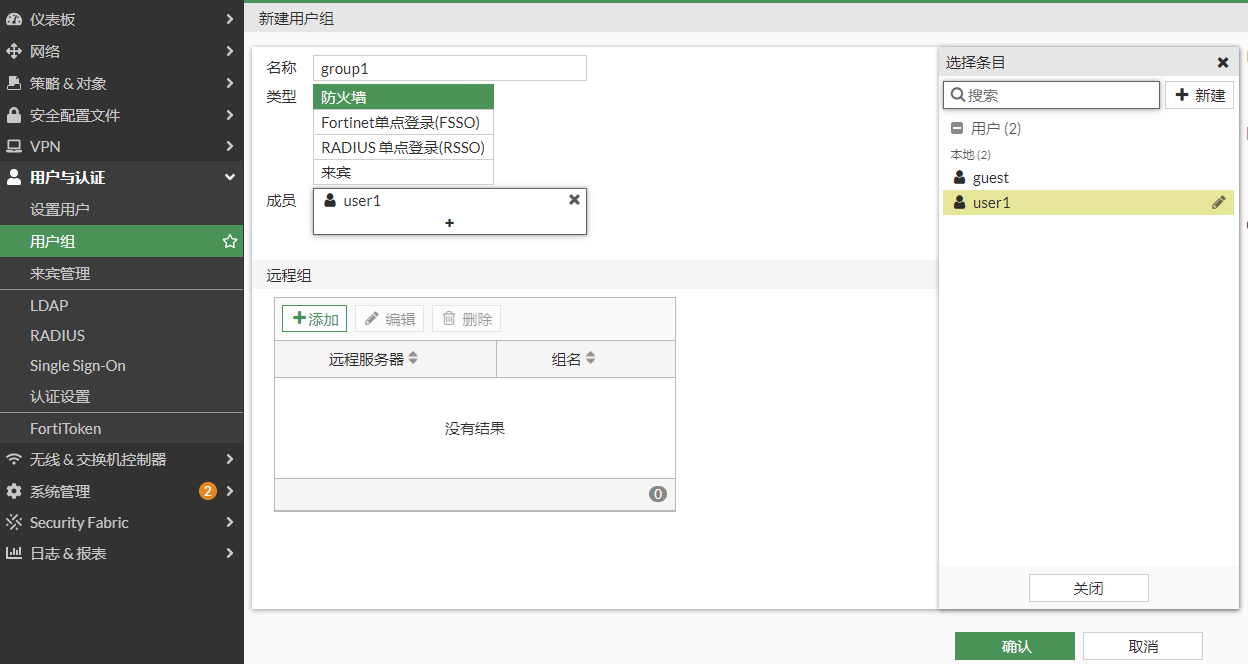Click the policy & objects icon

[14, 83]
